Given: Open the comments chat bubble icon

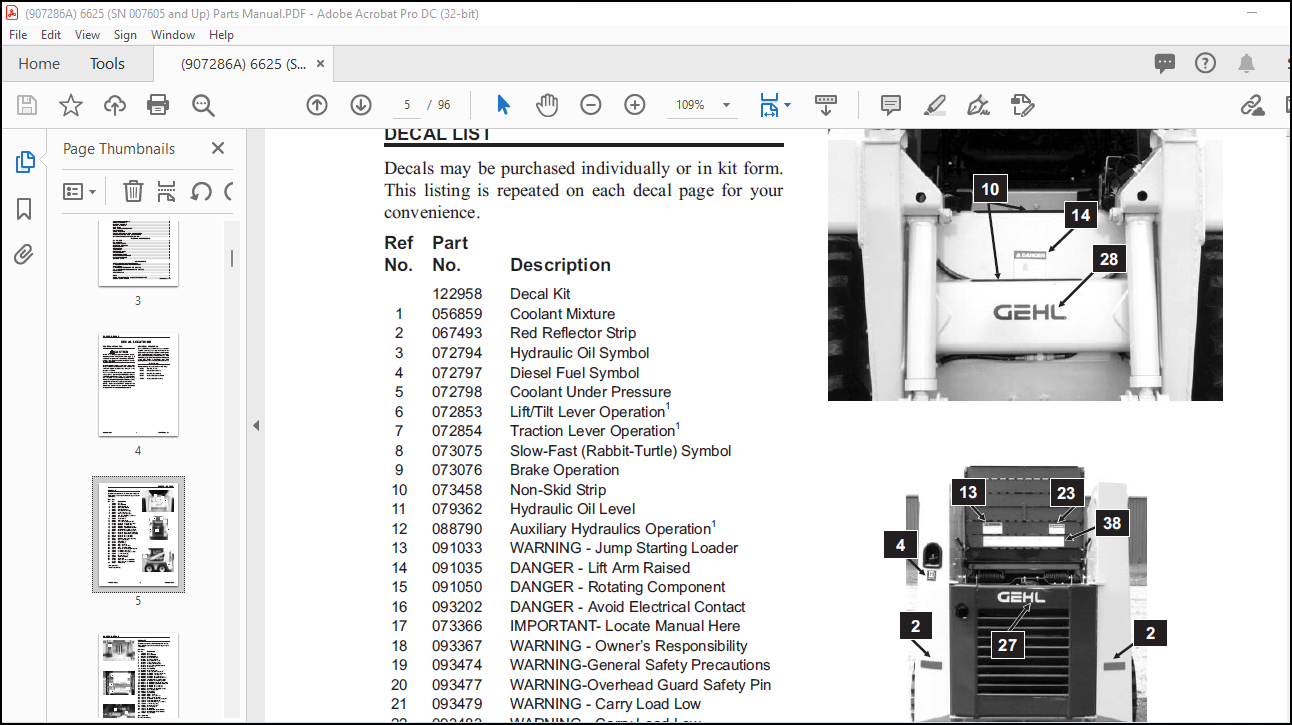Looking at the screenshot, I should [1165, 63].
